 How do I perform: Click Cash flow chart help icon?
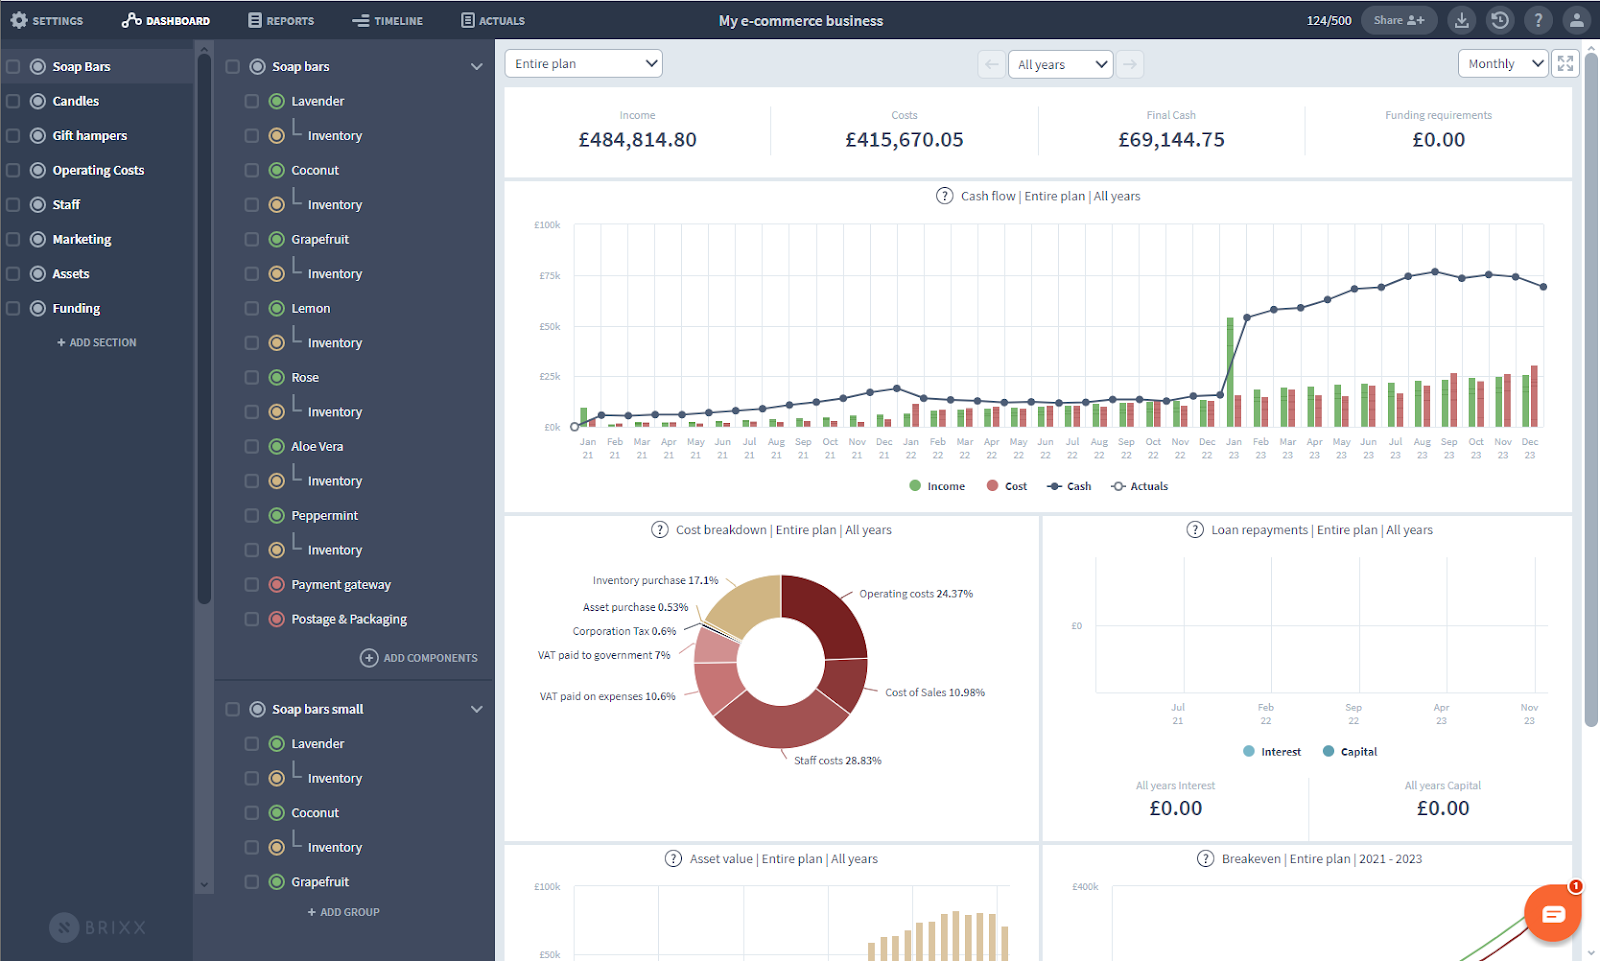944,196
